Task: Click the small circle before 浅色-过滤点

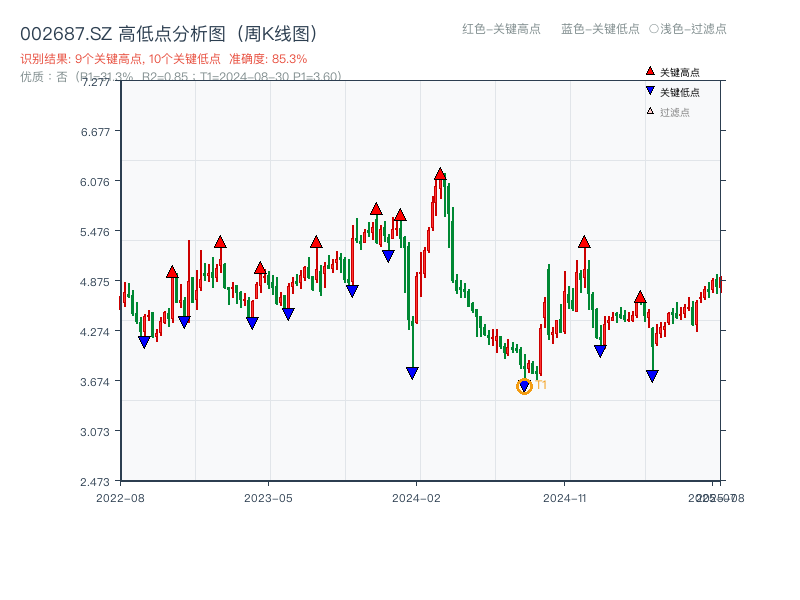Action: click(x=654, y=29)
